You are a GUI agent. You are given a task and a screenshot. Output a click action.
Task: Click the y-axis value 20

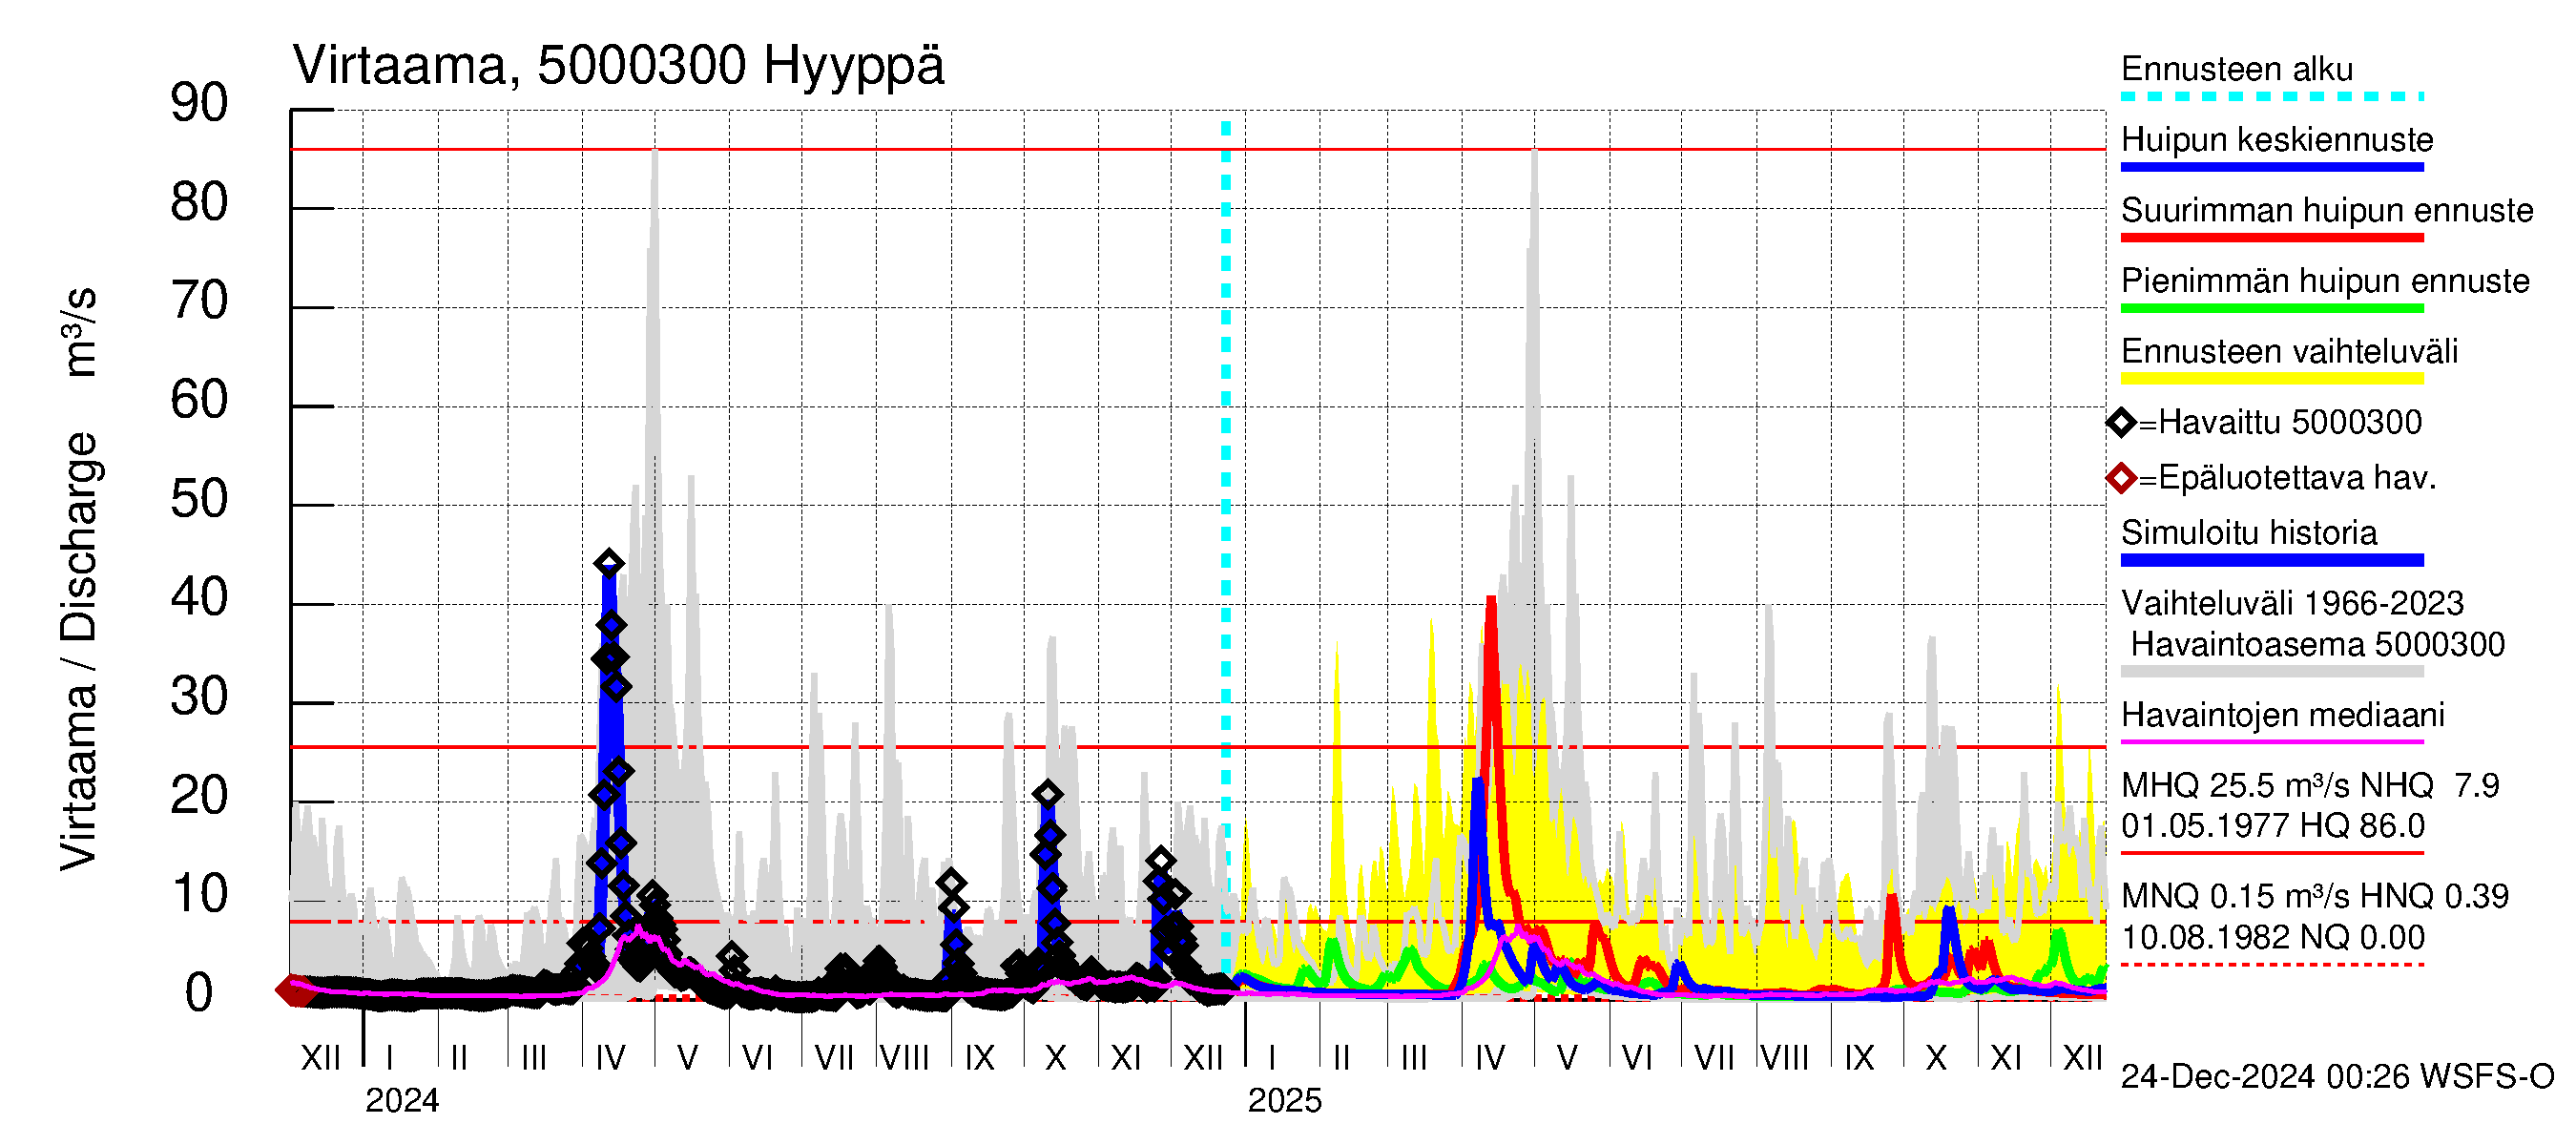(199, 796)
